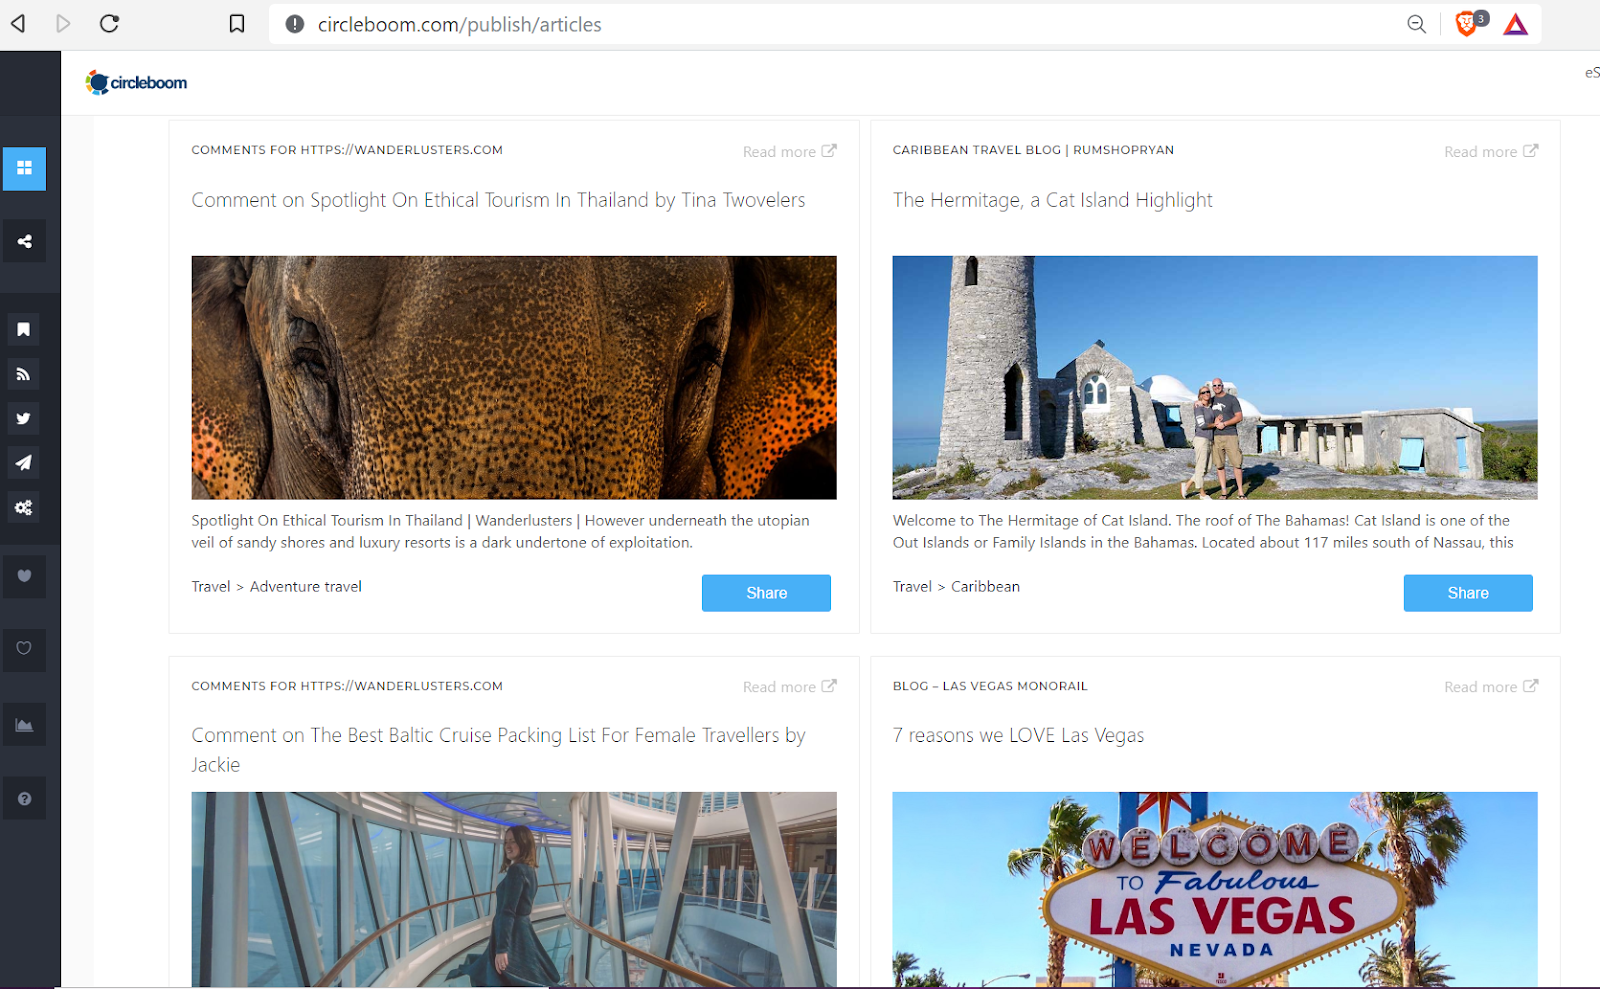View site information icon beside the URL
This screenshot has width=1600, height=989.
click(x=294, y=24)
